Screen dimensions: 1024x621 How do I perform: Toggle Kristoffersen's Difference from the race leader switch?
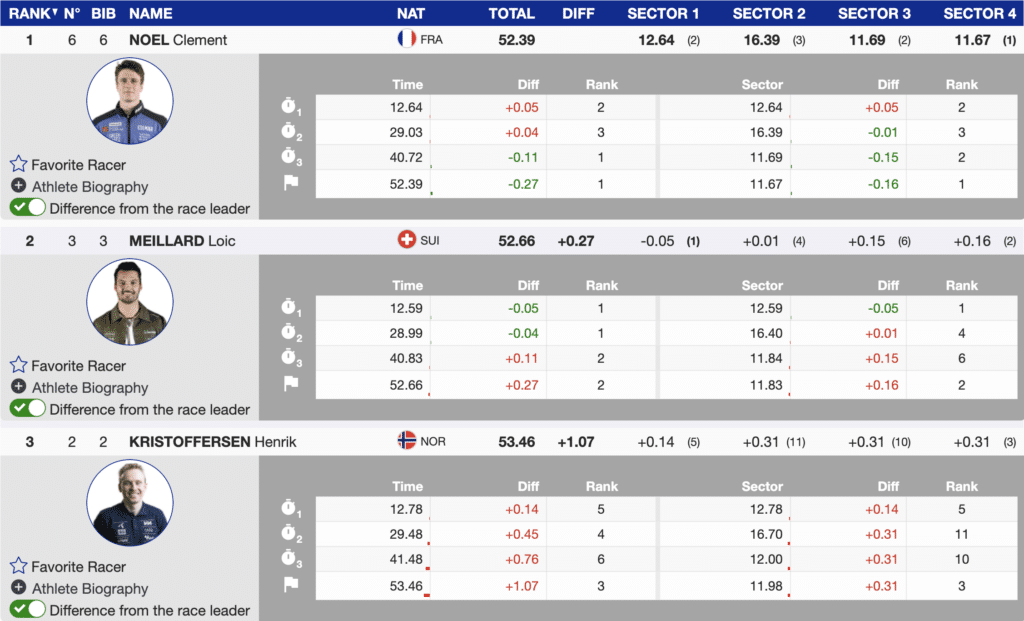click(28, 609)
